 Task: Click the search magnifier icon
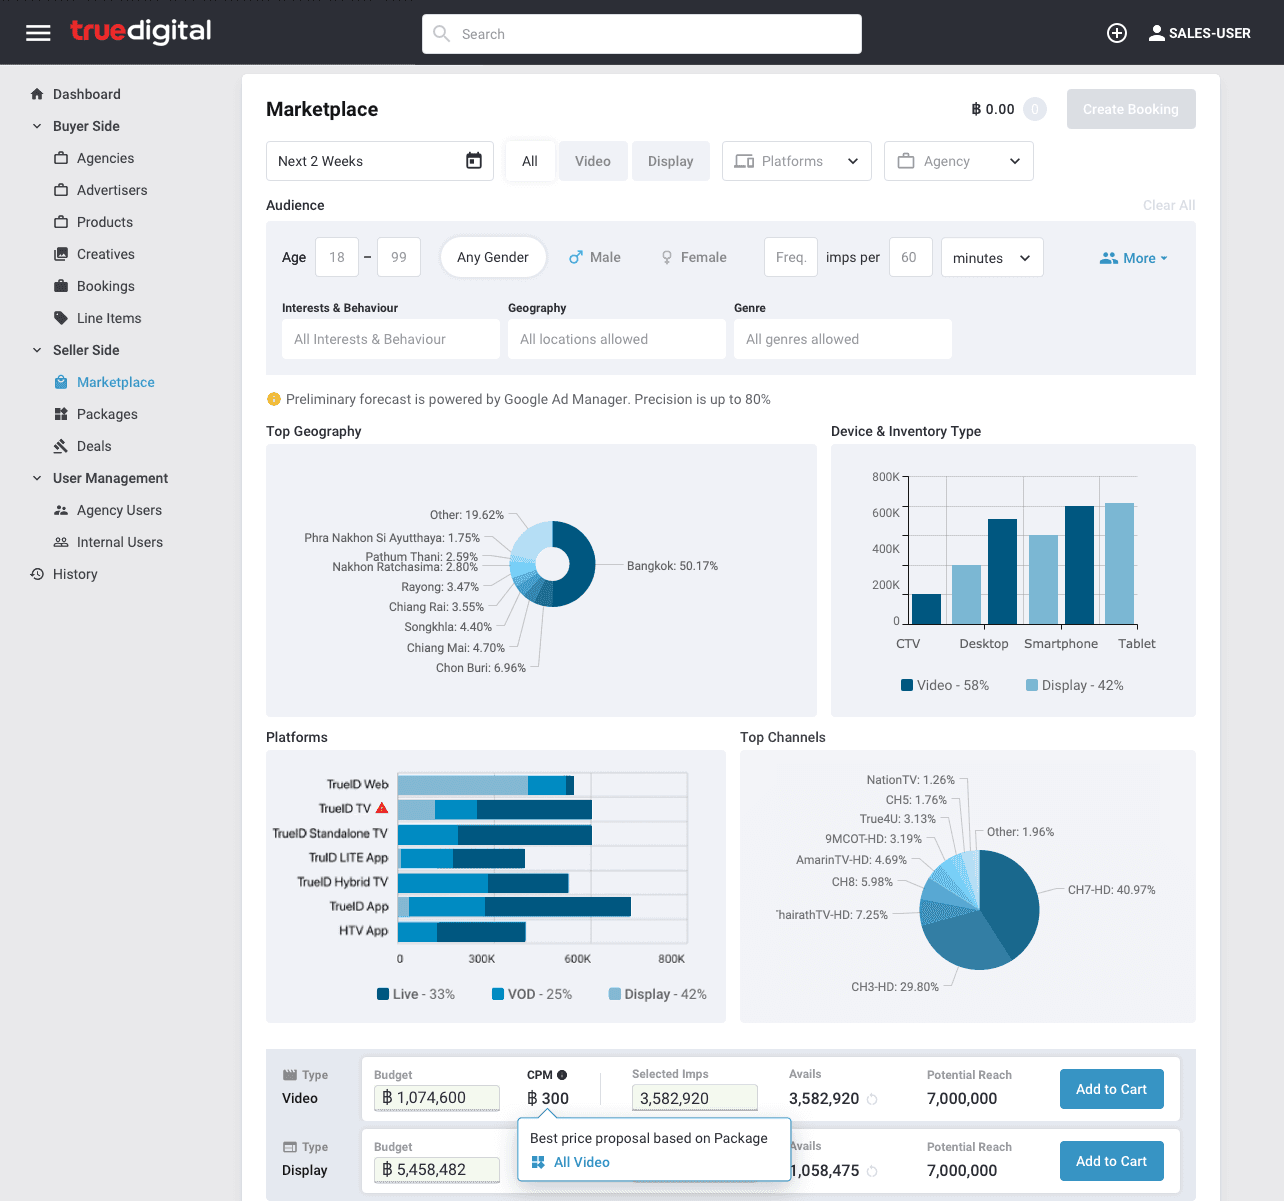(x=441, y=34)
